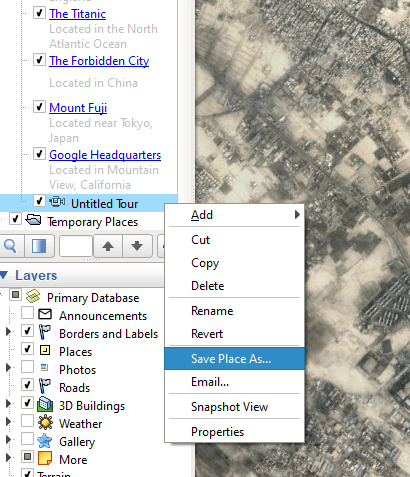Click the 3D Buildings layer icon
The width and height of the screenshot is (410, 477).
tap(45, 404)
